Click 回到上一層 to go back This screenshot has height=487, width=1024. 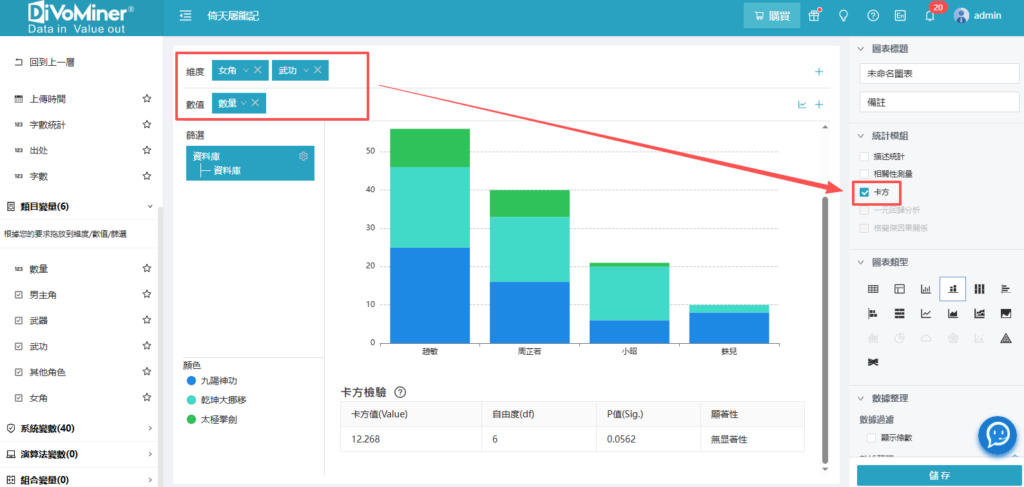52,62
